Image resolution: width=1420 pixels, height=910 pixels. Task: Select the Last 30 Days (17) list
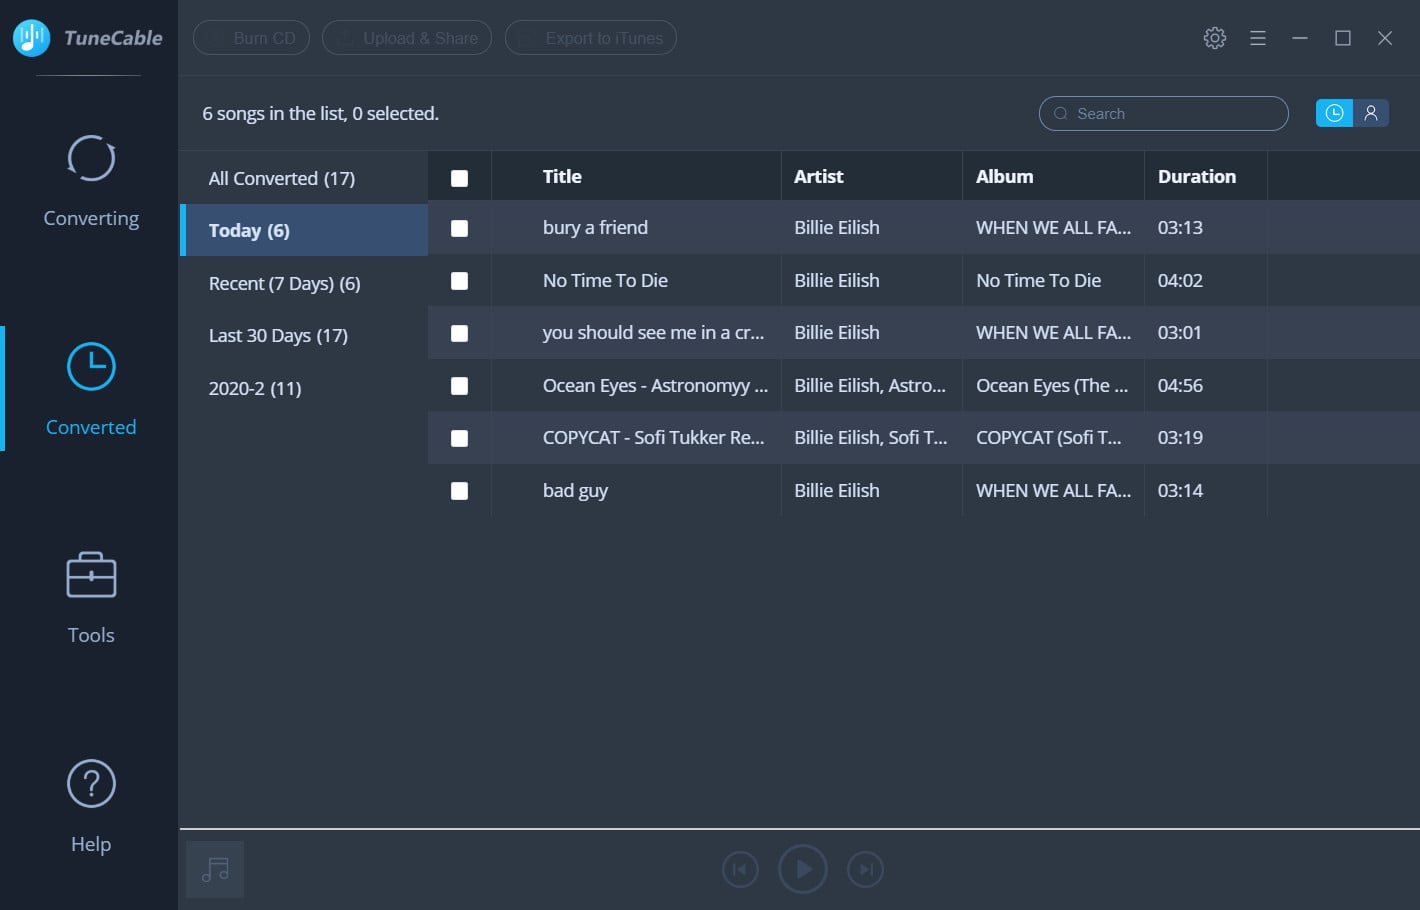(x=304, y=335)
